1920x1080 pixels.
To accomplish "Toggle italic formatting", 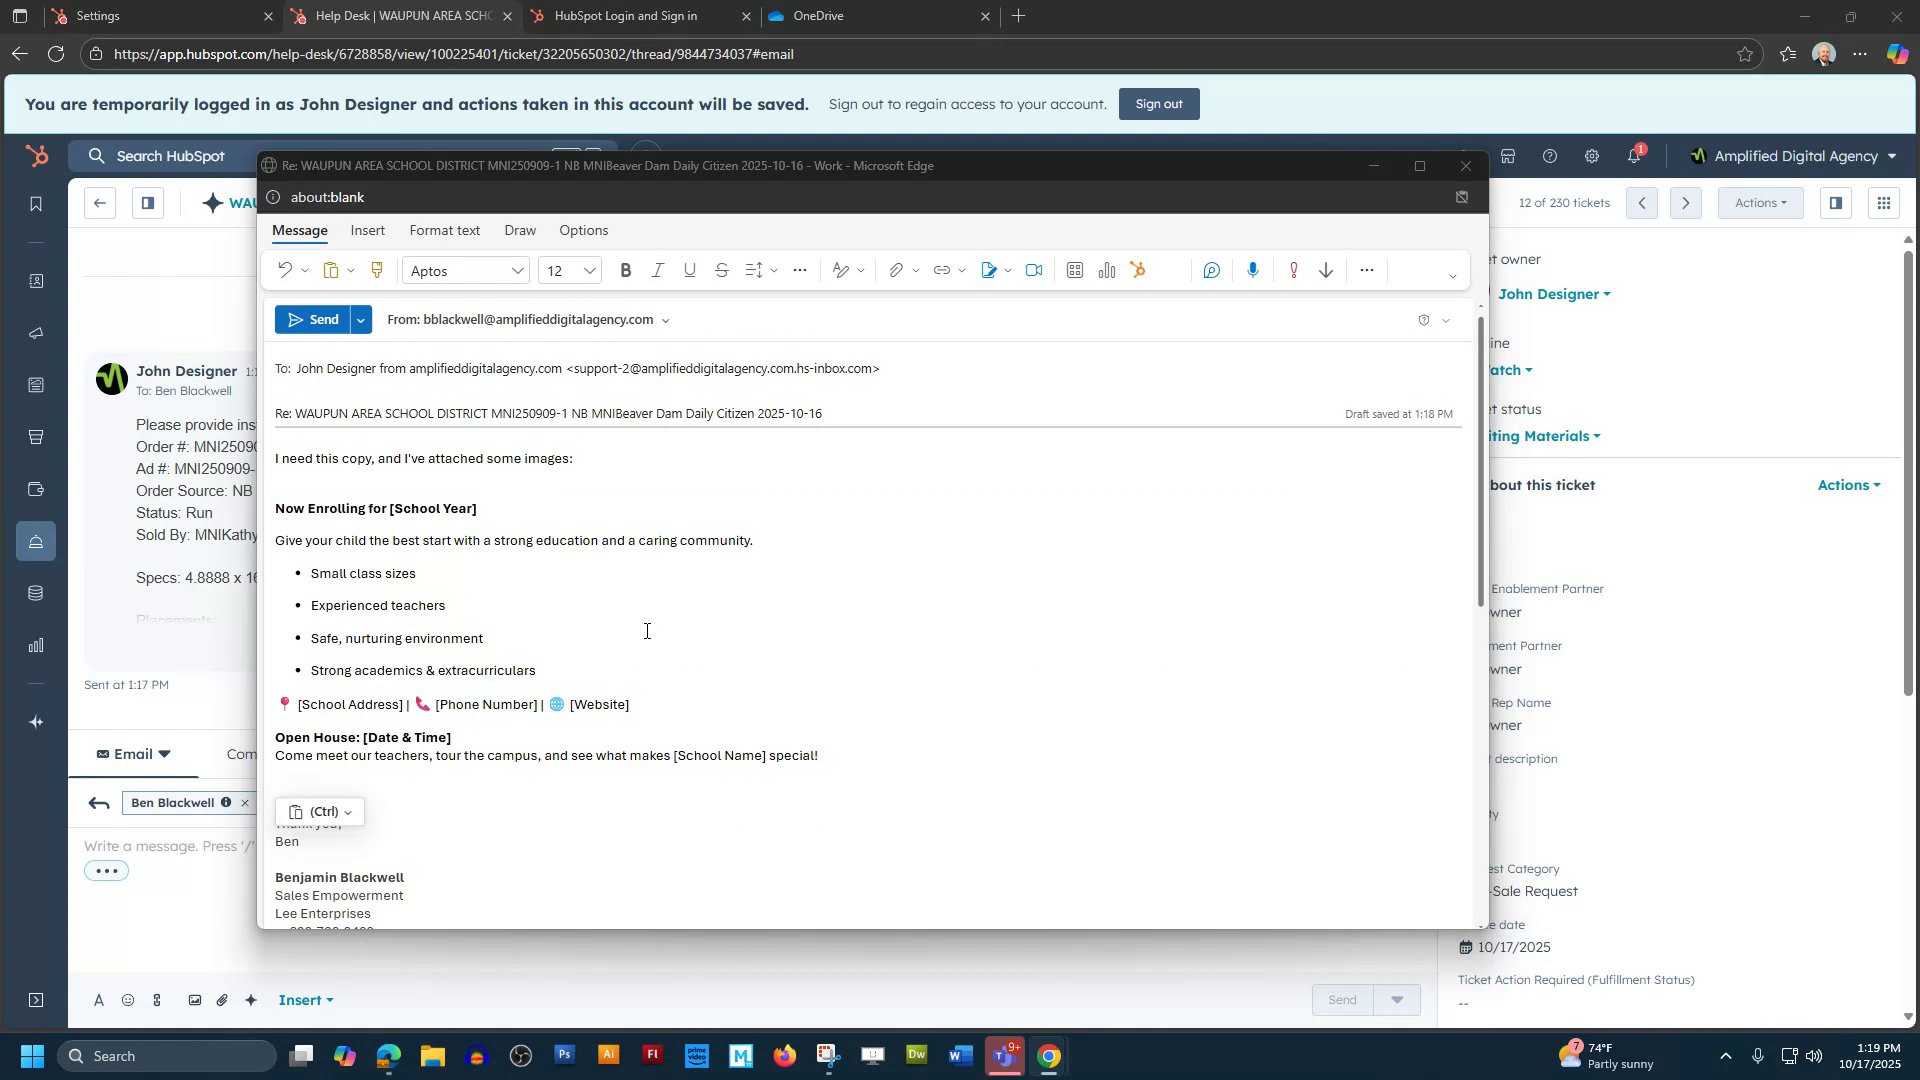I will [x=658, y=270].
